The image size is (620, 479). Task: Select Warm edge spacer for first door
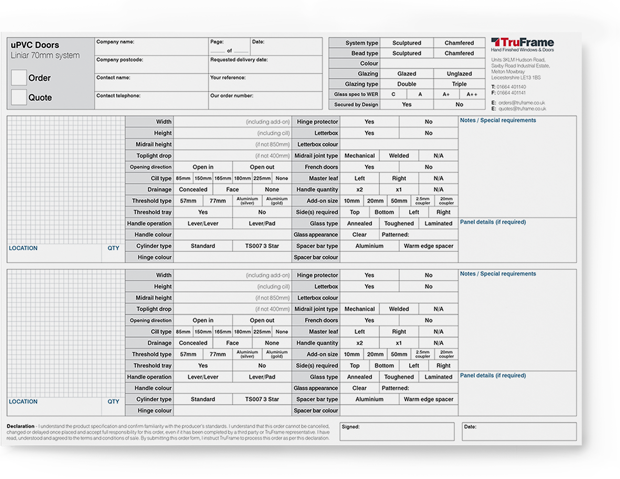coord(429,246)
